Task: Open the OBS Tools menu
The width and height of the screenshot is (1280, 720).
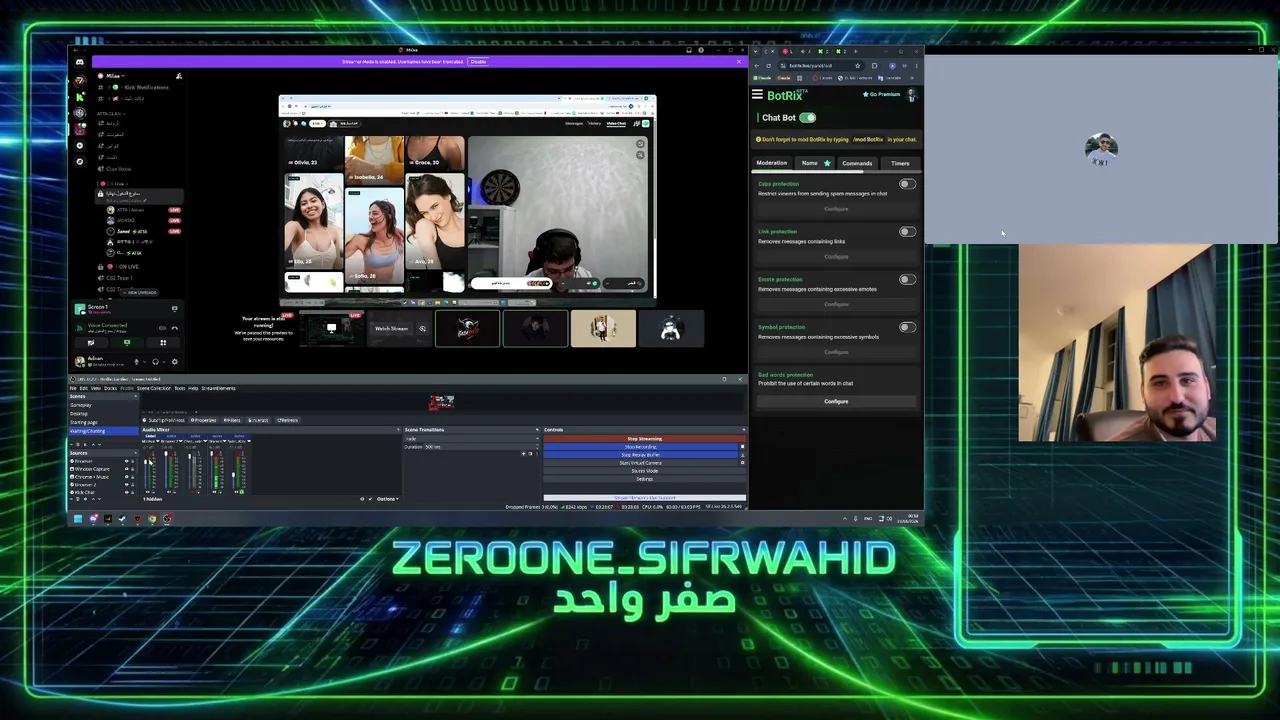Action: pyautogui.click(x=180, y=388)
